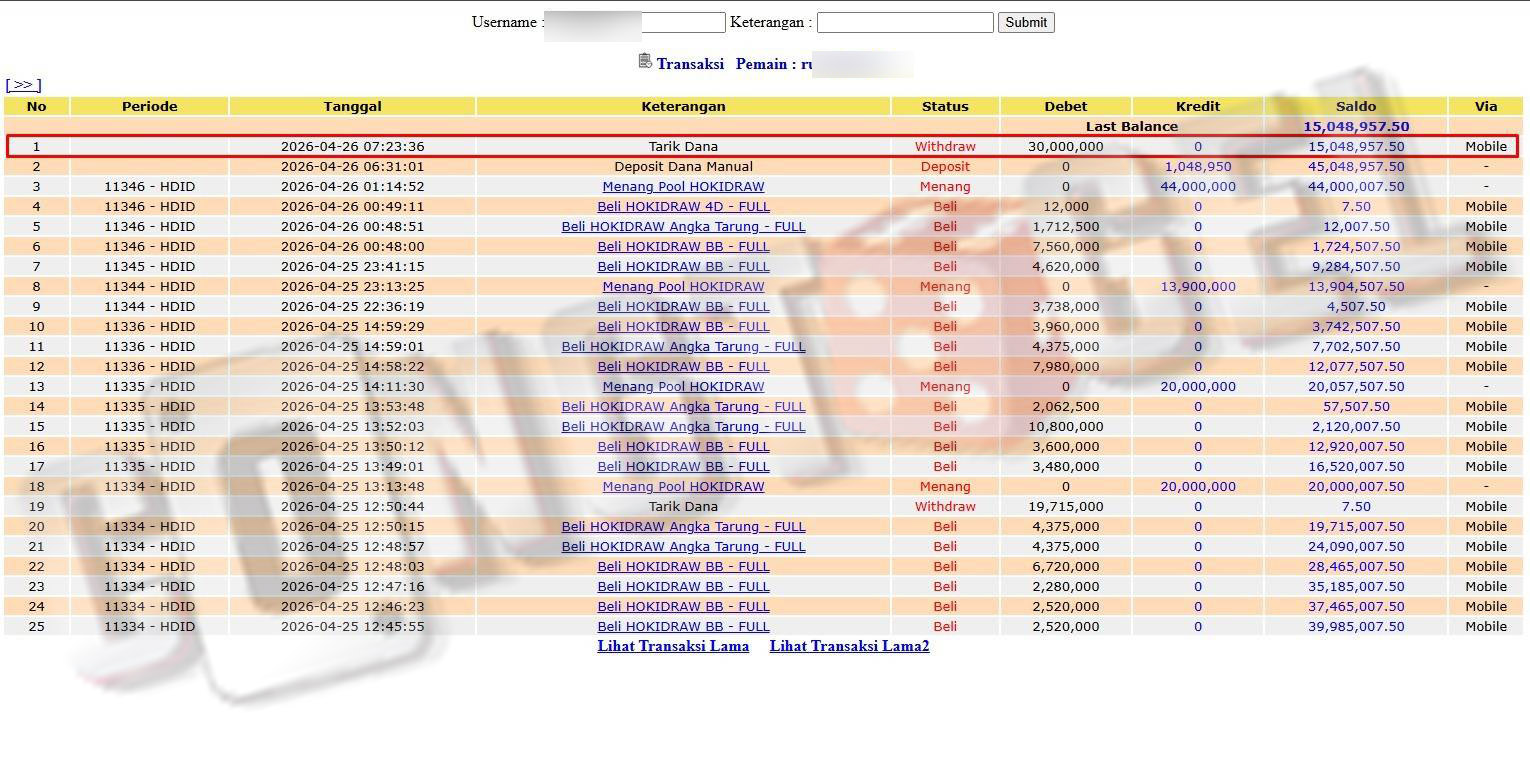This screenshot has width=1530, height=775.
Task: Click the 30,000,000 debet amount
Action: tap(1065, 147)
